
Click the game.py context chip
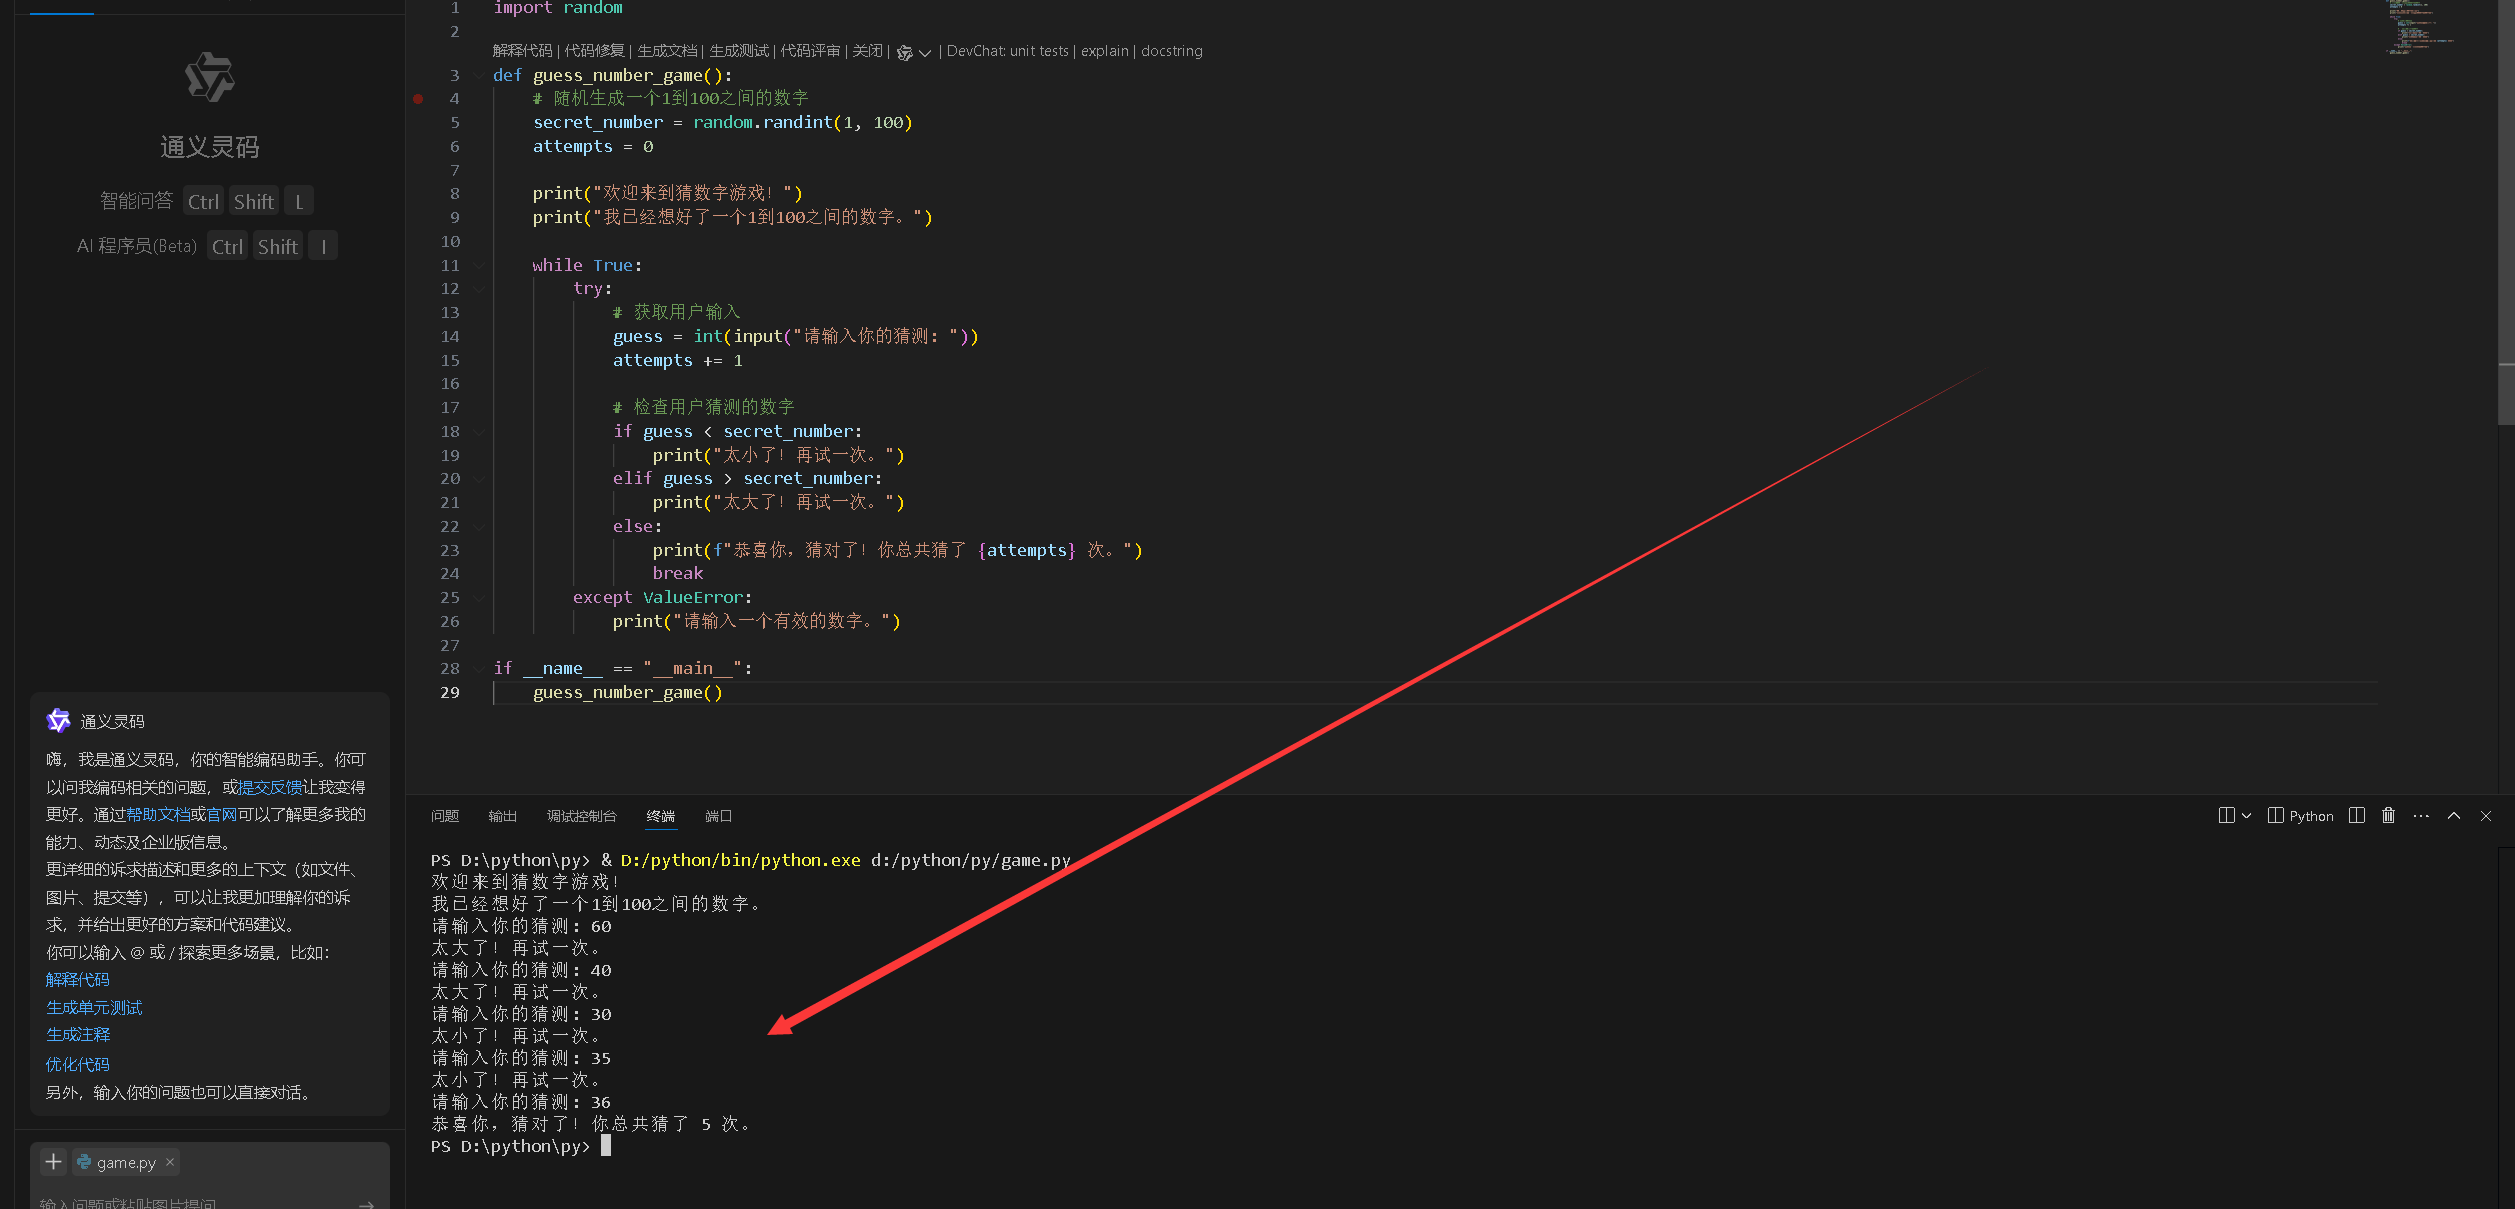(126, 1162)
